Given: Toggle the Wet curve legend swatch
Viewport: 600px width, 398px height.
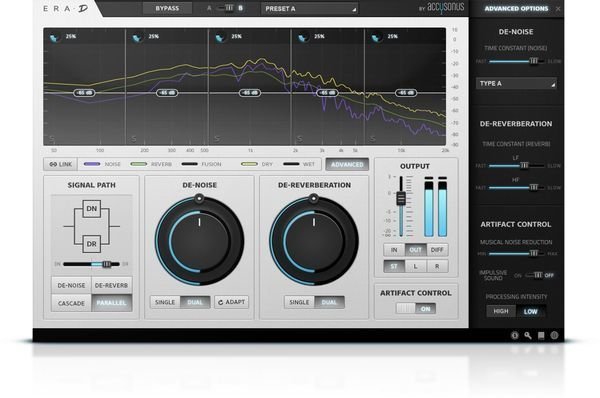Looking at the screenshot, I should (x=291, y=164).
